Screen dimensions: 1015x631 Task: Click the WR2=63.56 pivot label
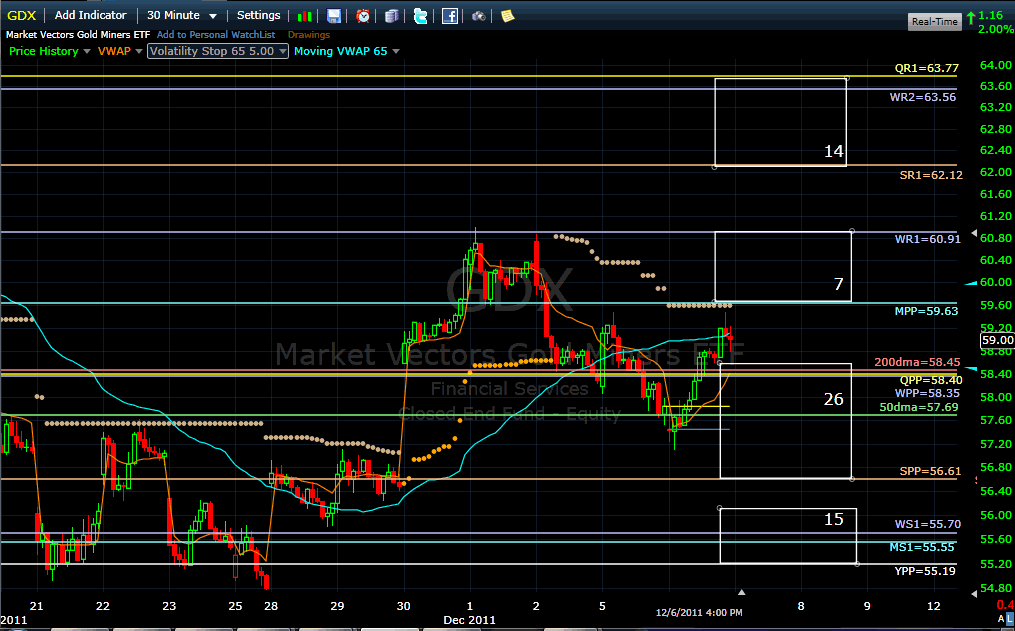coord(922,97)
